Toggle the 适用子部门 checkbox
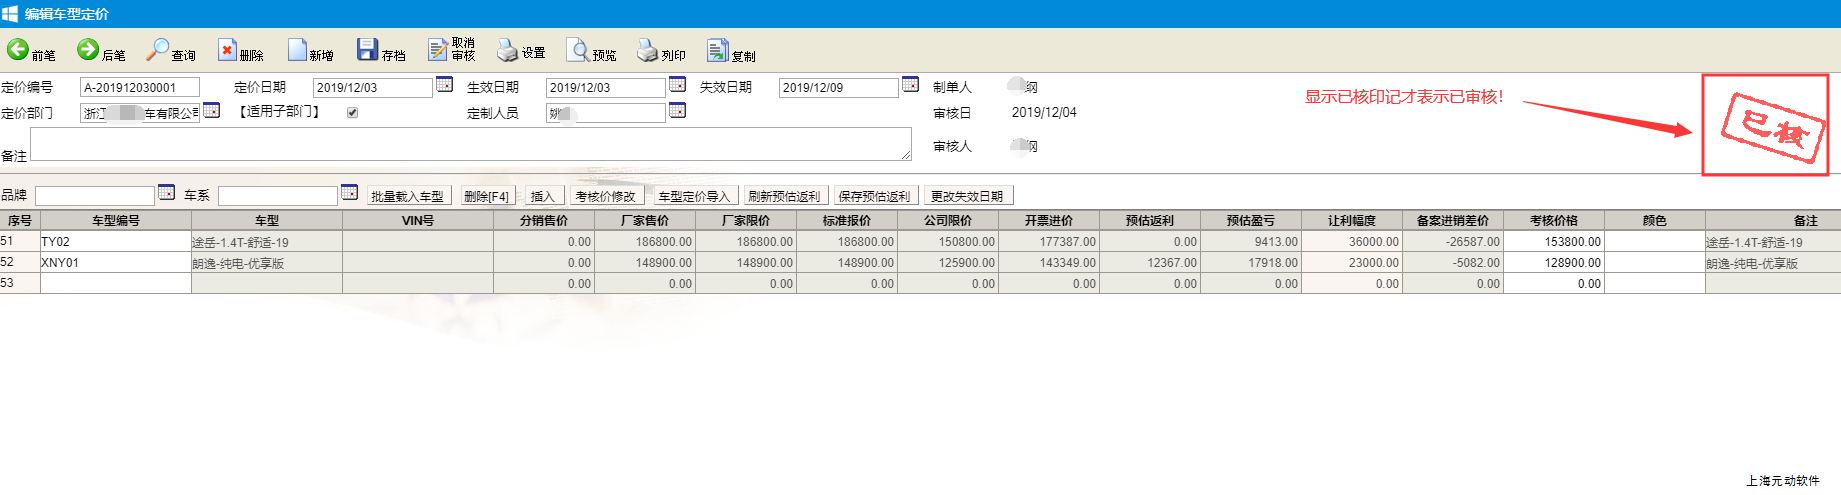1841x495 pixels. [x=352, y=113]
